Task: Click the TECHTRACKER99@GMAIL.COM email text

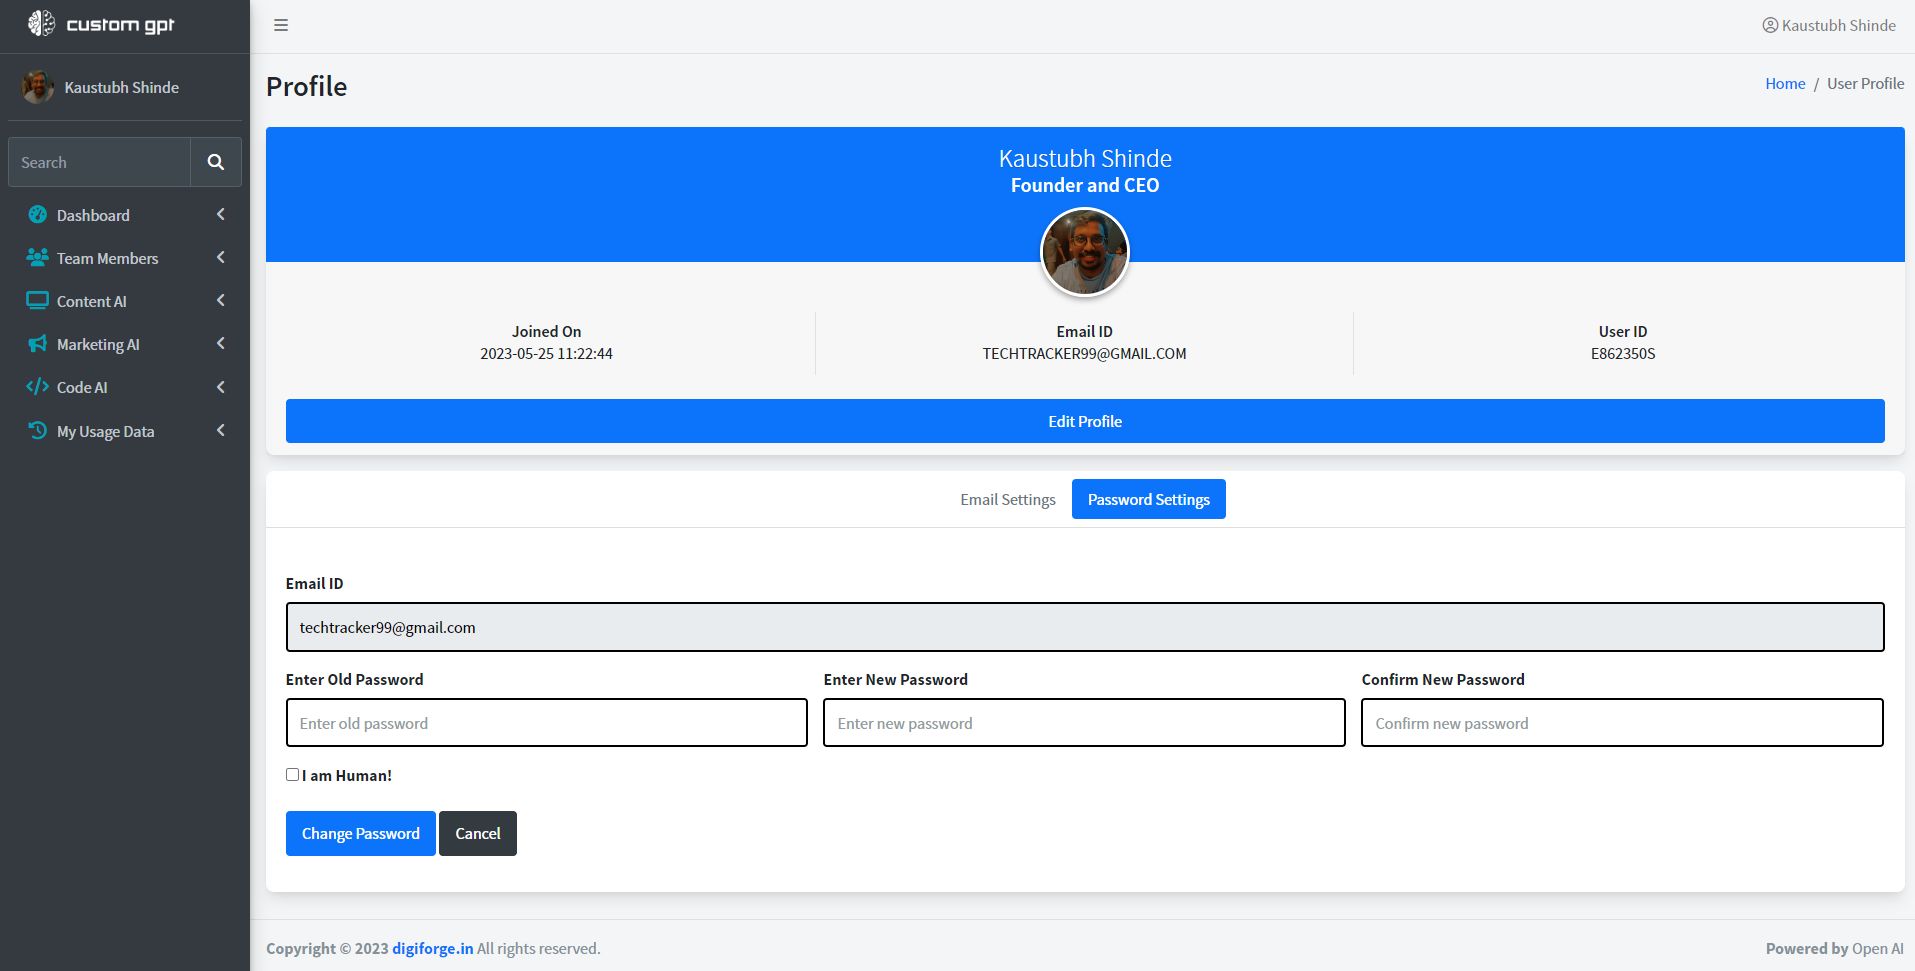Action: (1084, 353)
